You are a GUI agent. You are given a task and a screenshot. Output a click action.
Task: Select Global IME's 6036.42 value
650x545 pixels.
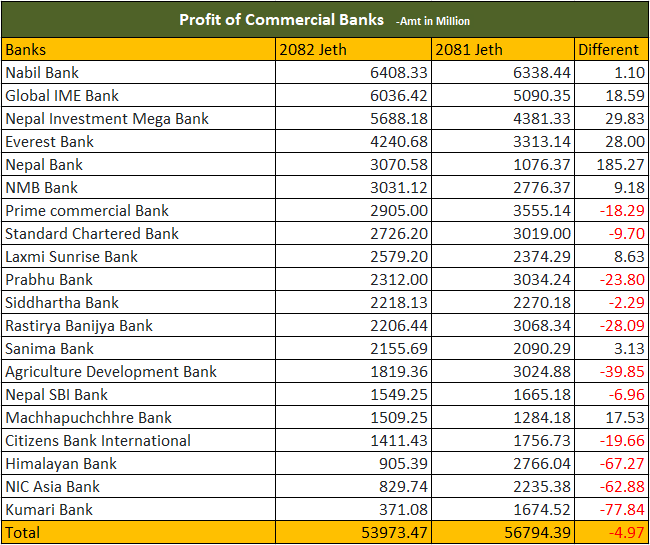[354, 95]
